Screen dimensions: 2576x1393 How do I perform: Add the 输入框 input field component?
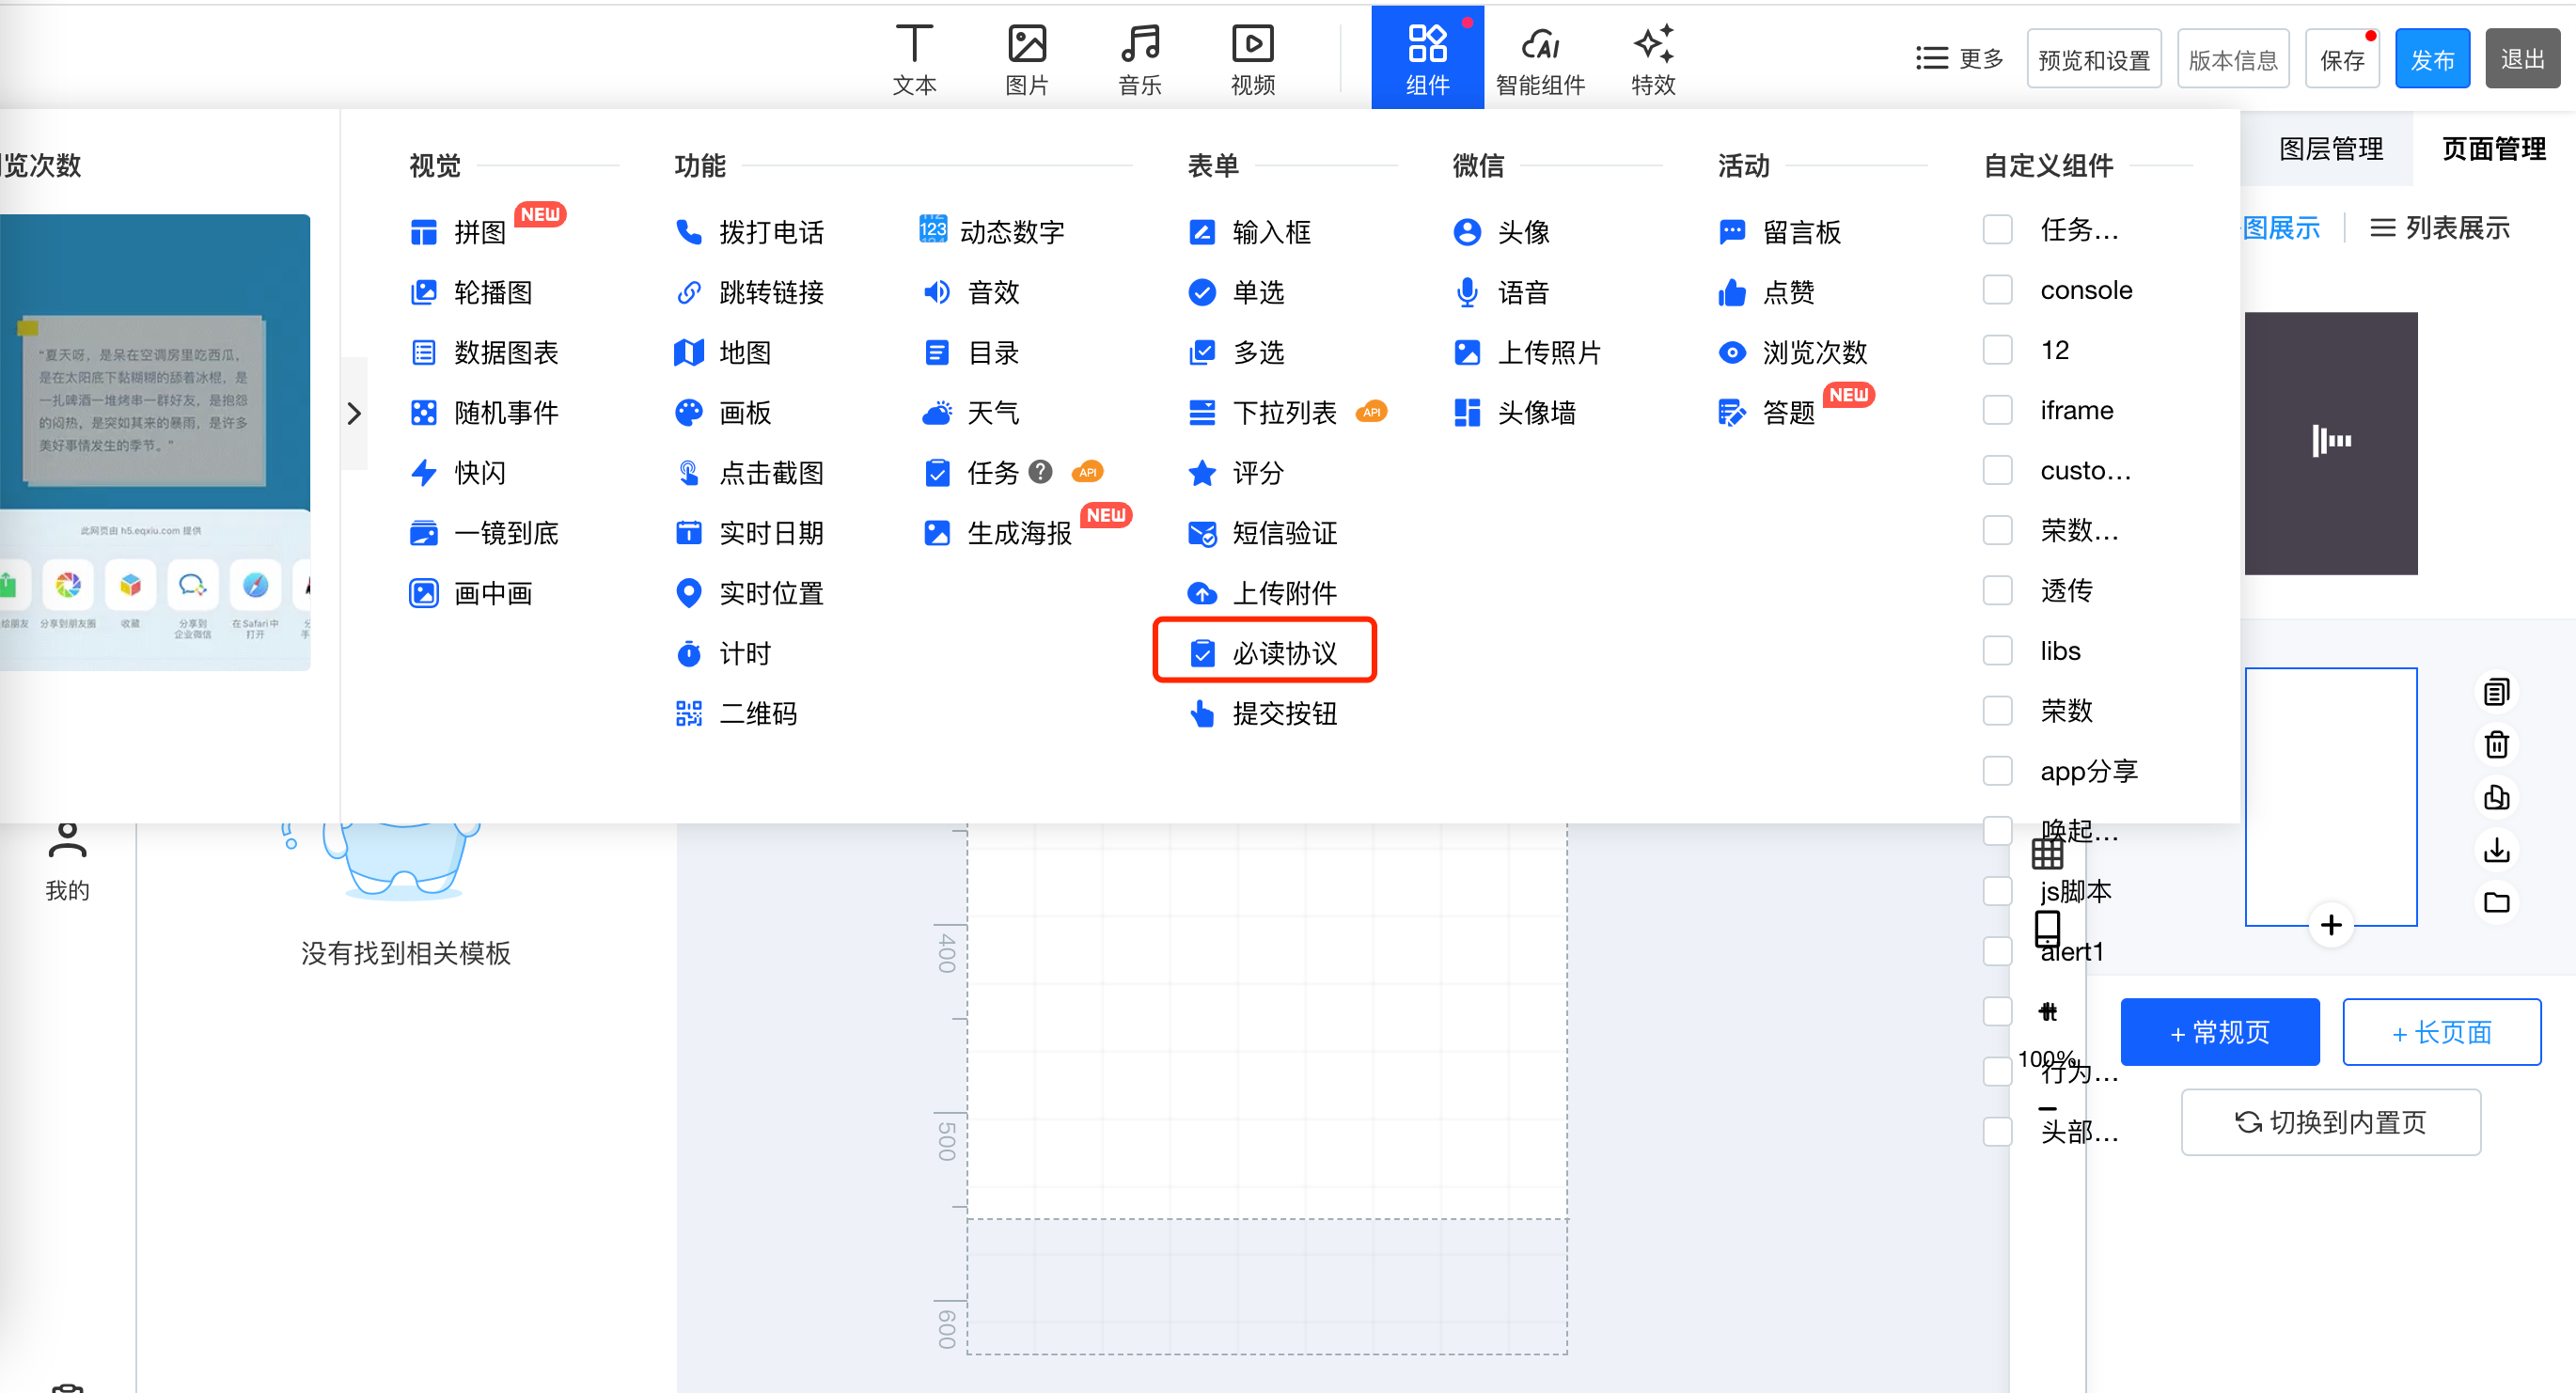click(x=1250, y=232)
